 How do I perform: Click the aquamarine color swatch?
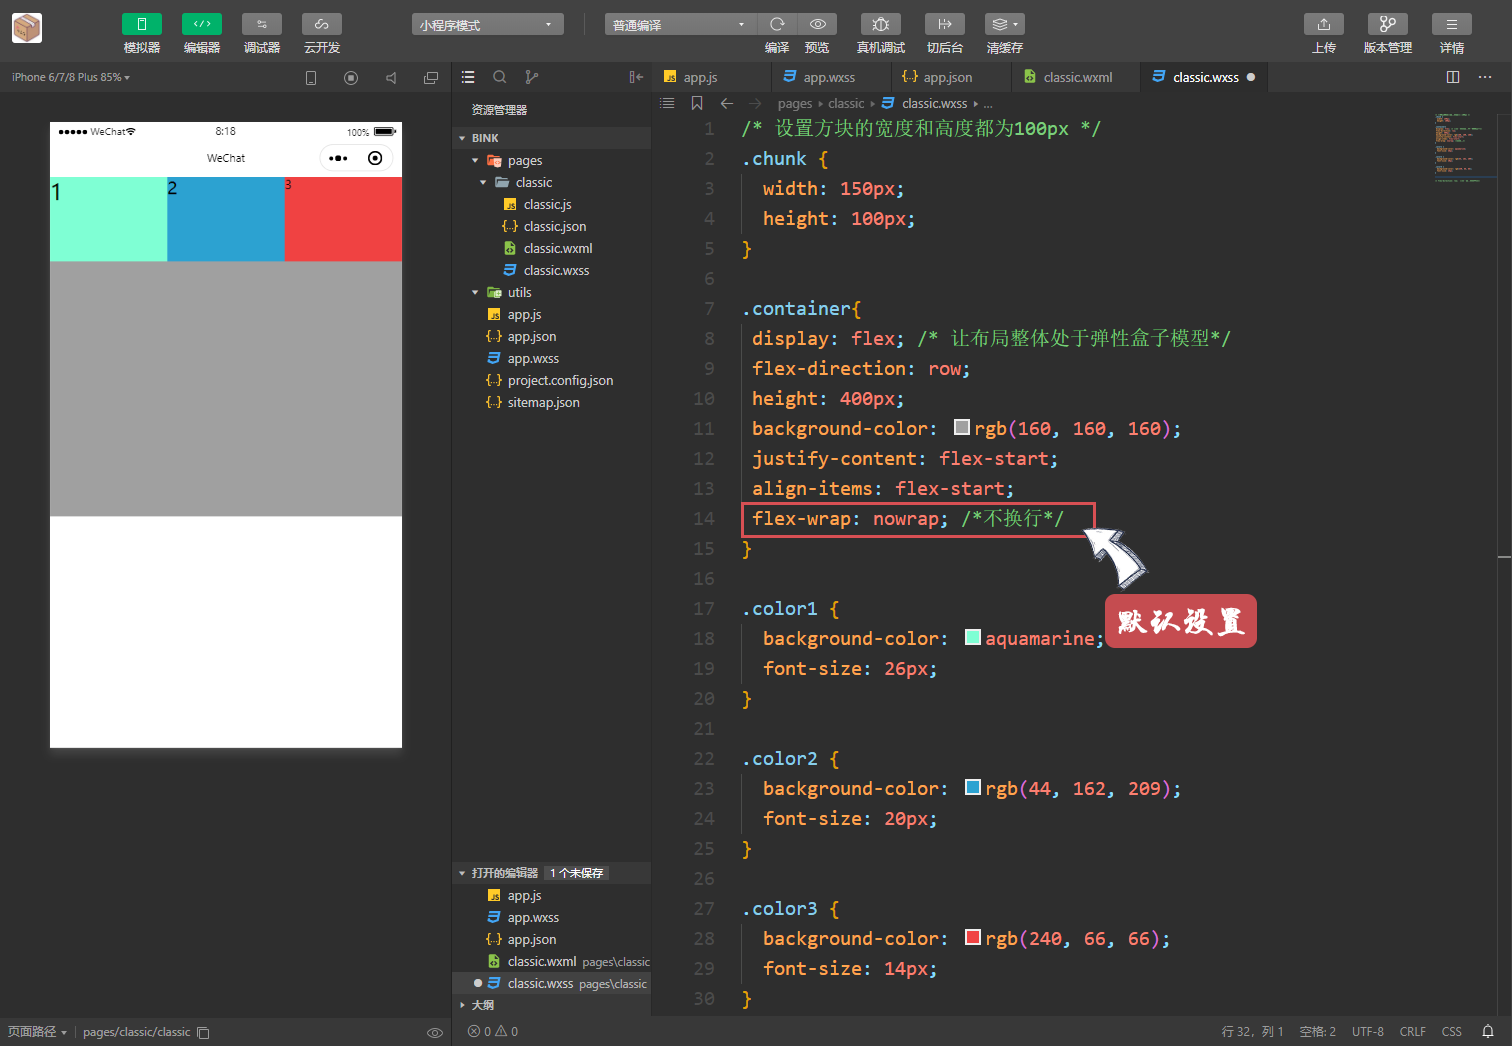(x=973, y=637)
